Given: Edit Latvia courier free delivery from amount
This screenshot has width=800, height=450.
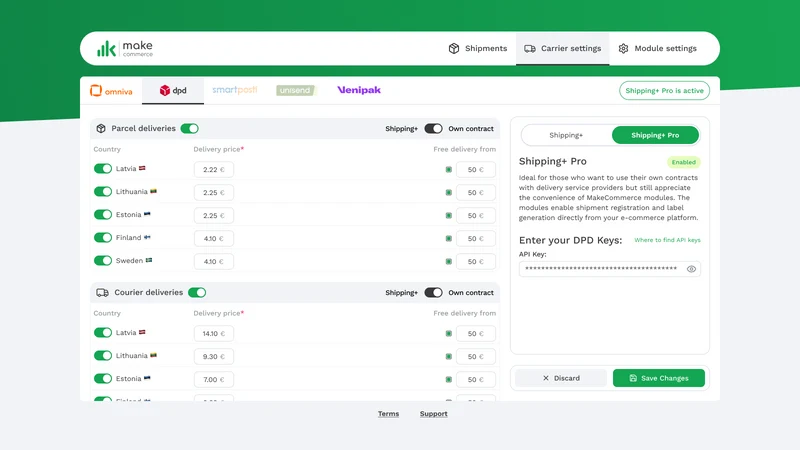Looking at the screenshot, I should [476, 333].
